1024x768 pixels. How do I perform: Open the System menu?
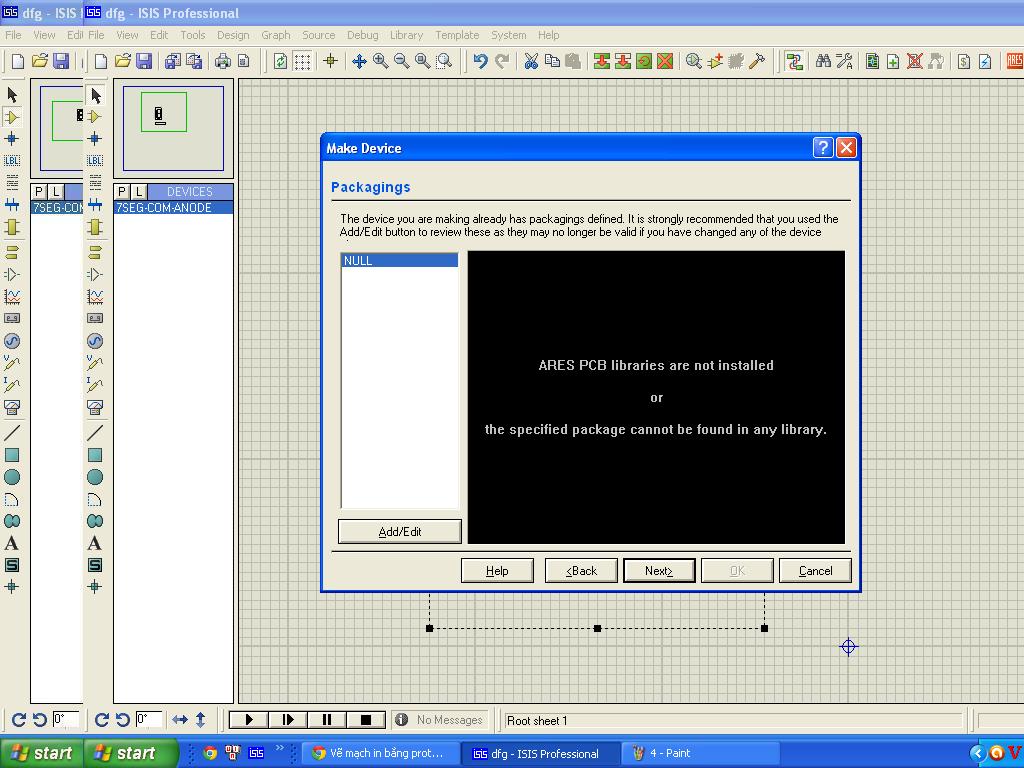click(x=509, y=35)
